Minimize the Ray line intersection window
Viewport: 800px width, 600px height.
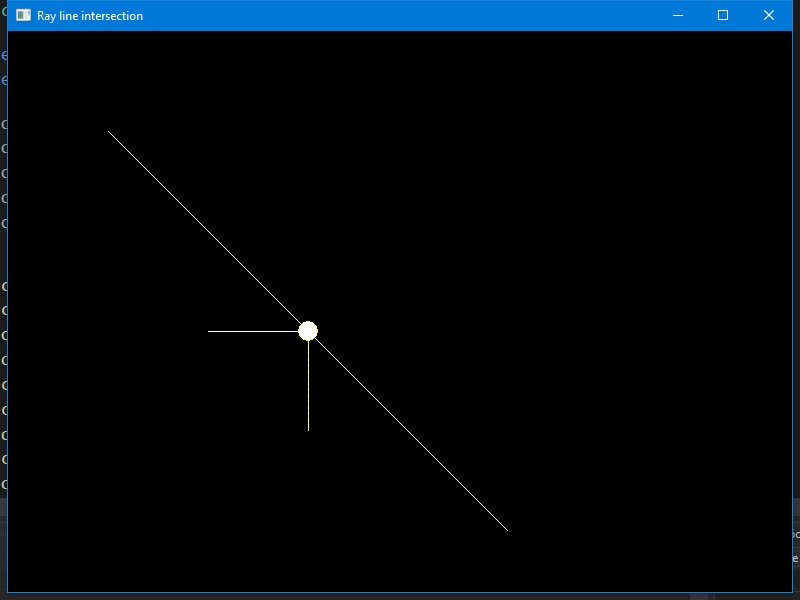[x=678, y=15]
